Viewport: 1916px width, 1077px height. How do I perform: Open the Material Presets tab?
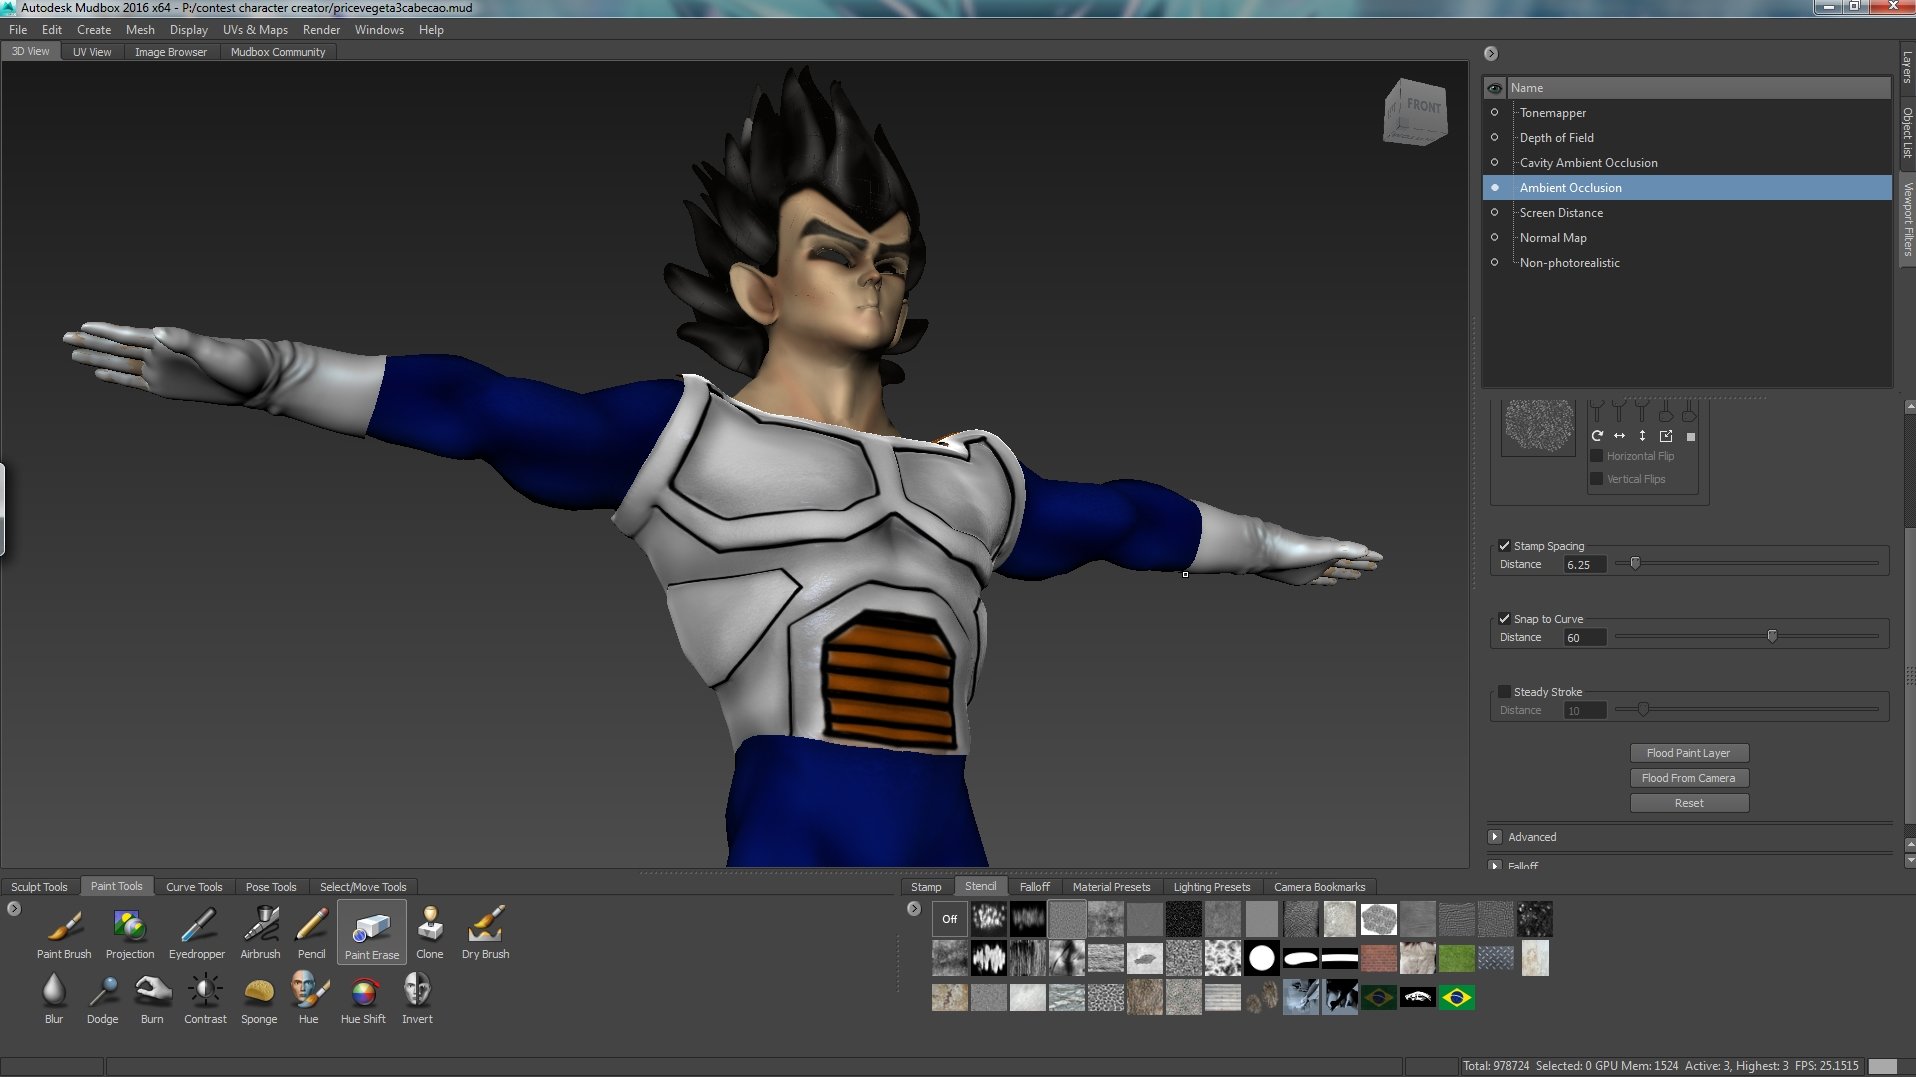tap(1111, 887)
